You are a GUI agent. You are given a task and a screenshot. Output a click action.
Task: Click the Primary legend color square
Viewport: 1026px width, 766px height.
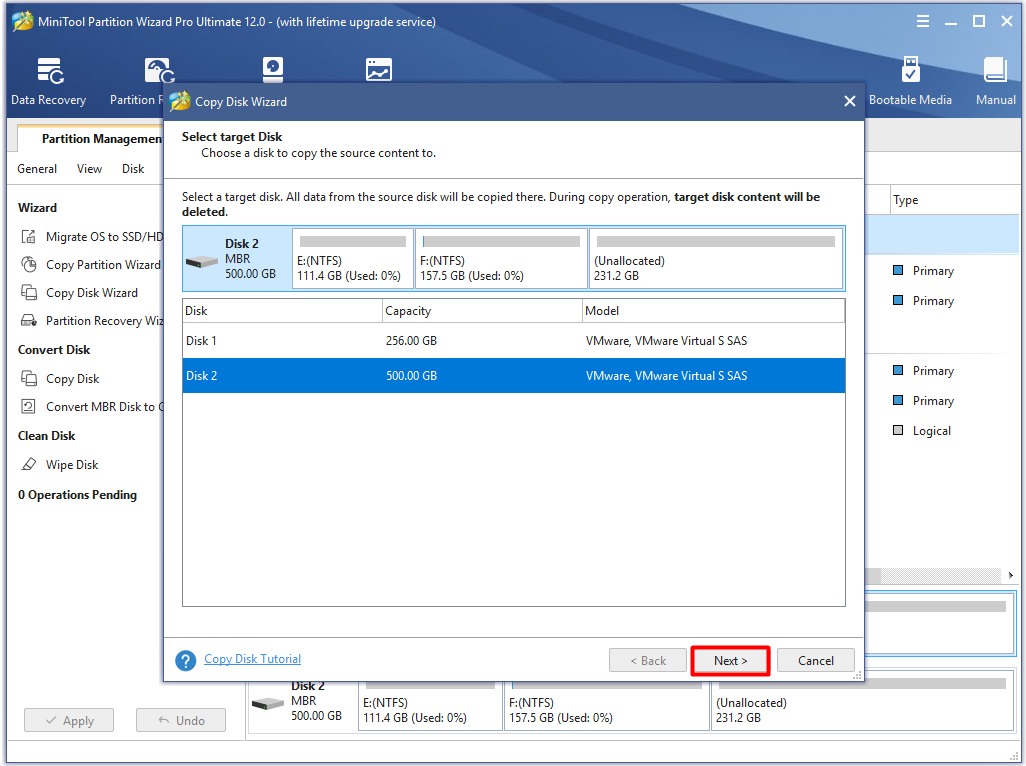pos(897,270)
